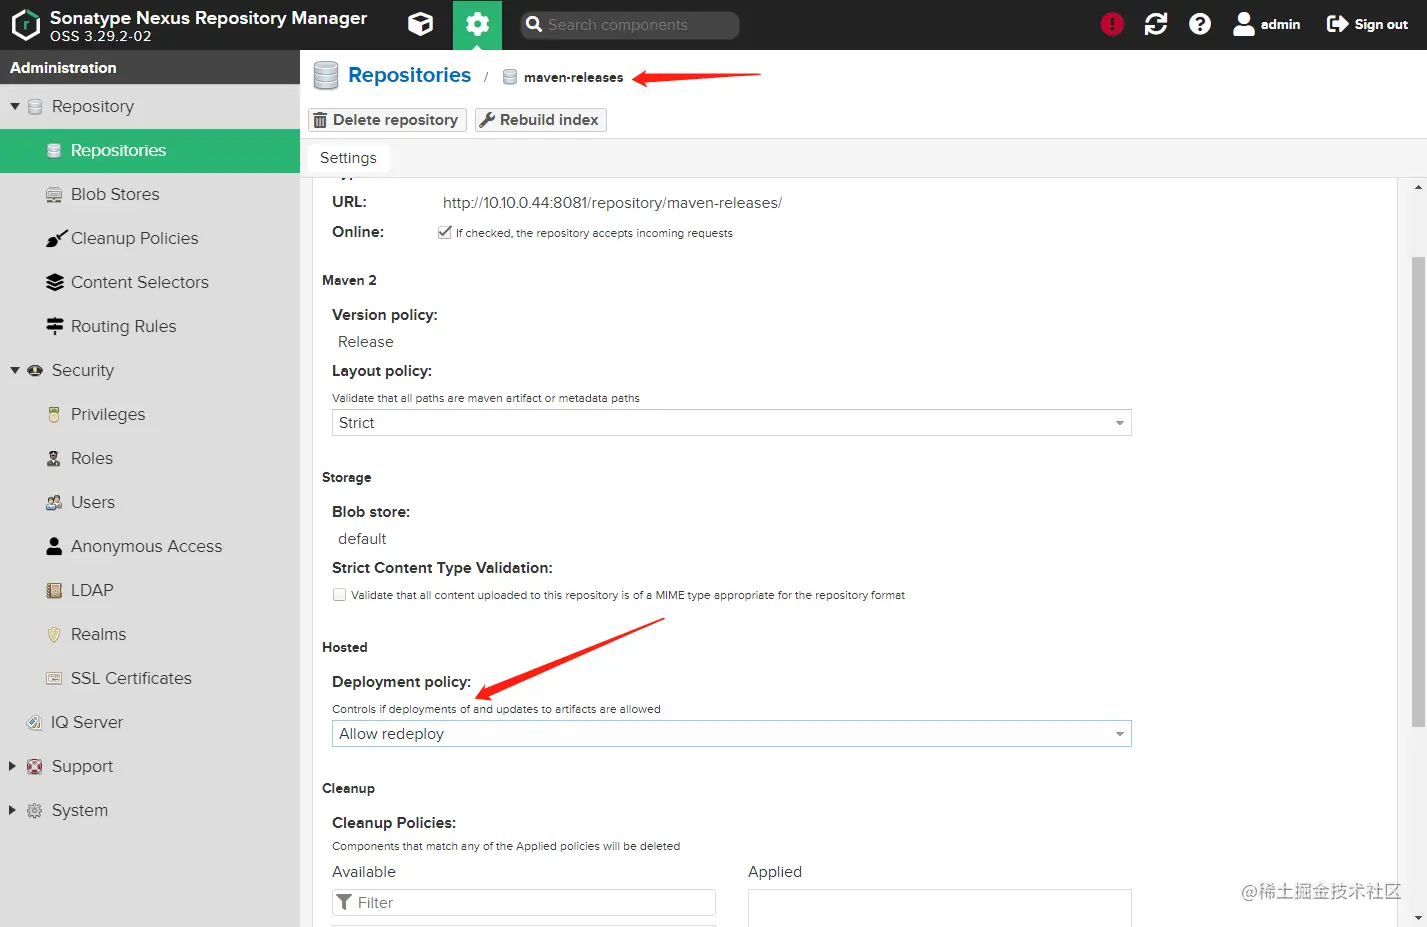Open SSL Certificates in the sidebar
The height and width of the screenshot is (927, 1427).
pyautogui.click(x=150, y=678)
